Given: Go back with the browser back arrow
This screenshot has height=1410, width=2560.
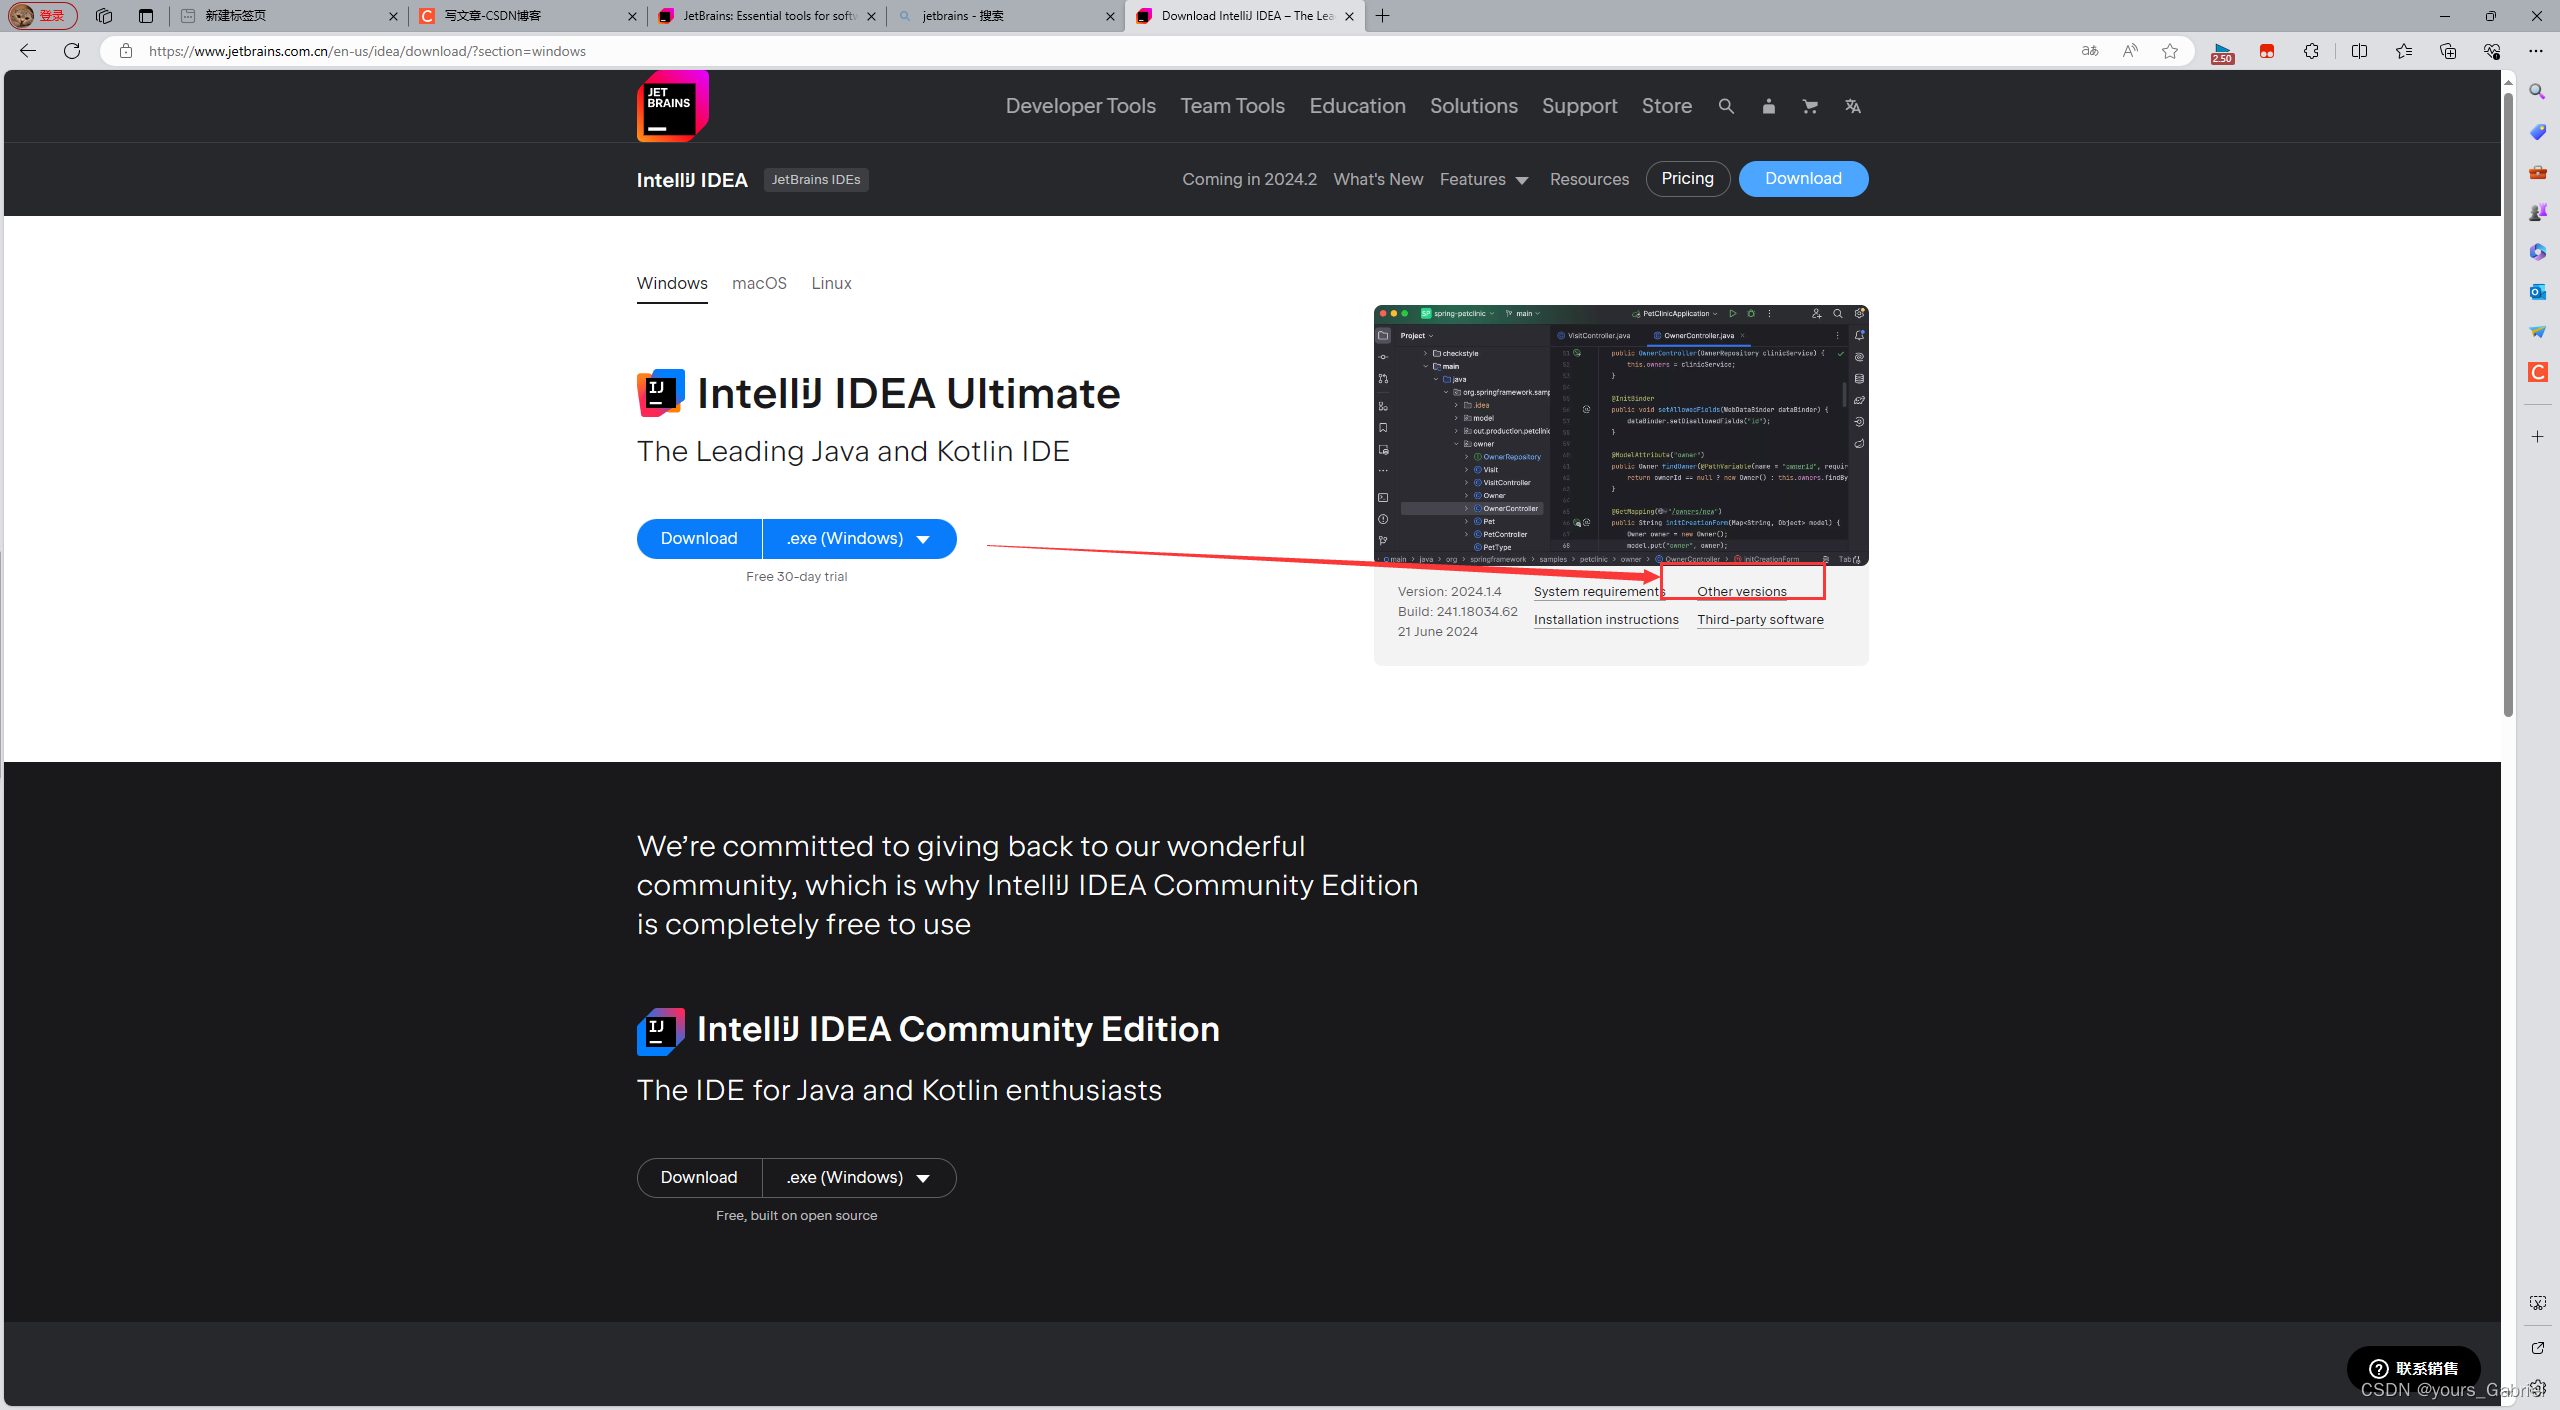Looking at the screenshot, I should pos(28,51).
